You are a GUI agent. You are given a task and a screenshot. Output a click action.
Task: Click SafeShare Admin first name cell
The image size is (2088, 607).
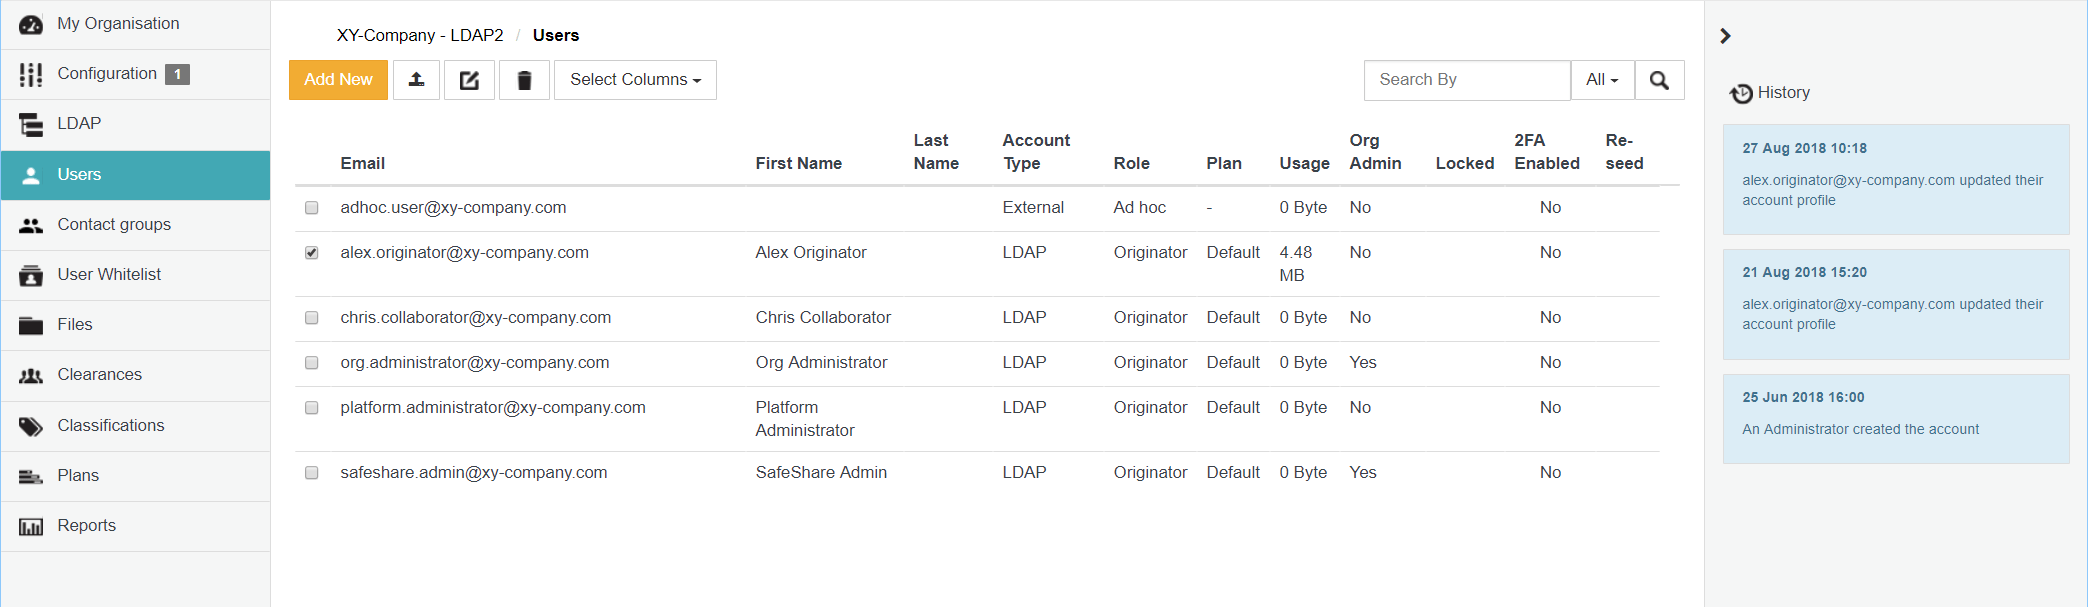(x=821, y=473)
